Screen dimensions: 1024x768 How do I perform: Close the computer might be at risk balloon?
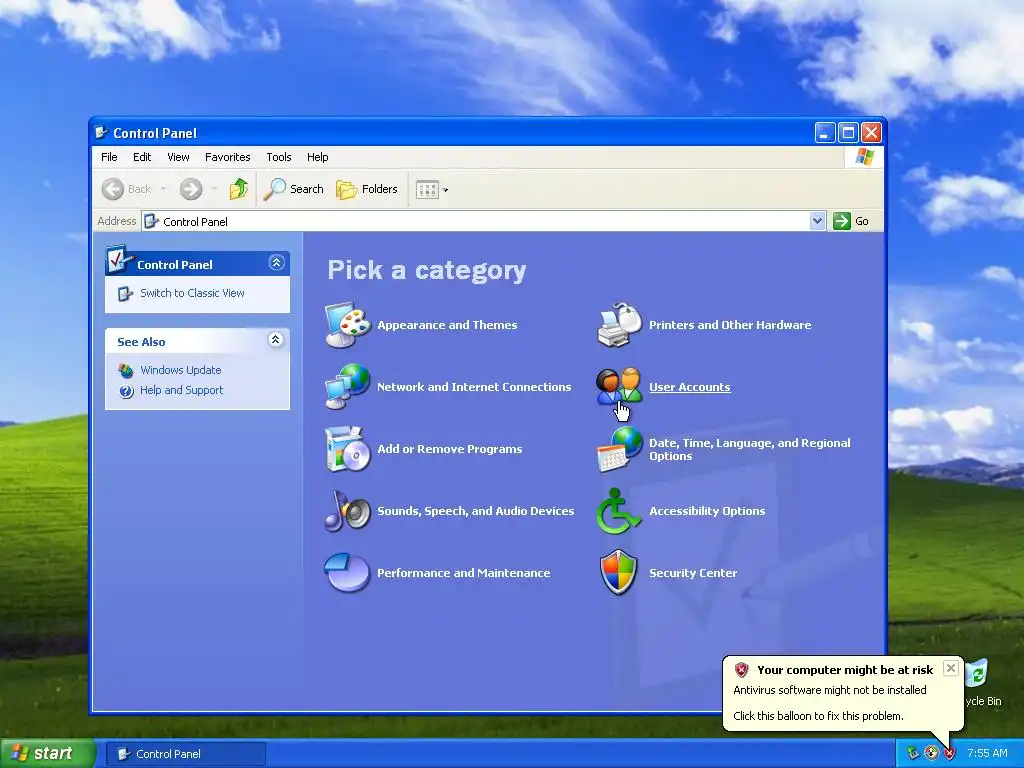[951, 668]
